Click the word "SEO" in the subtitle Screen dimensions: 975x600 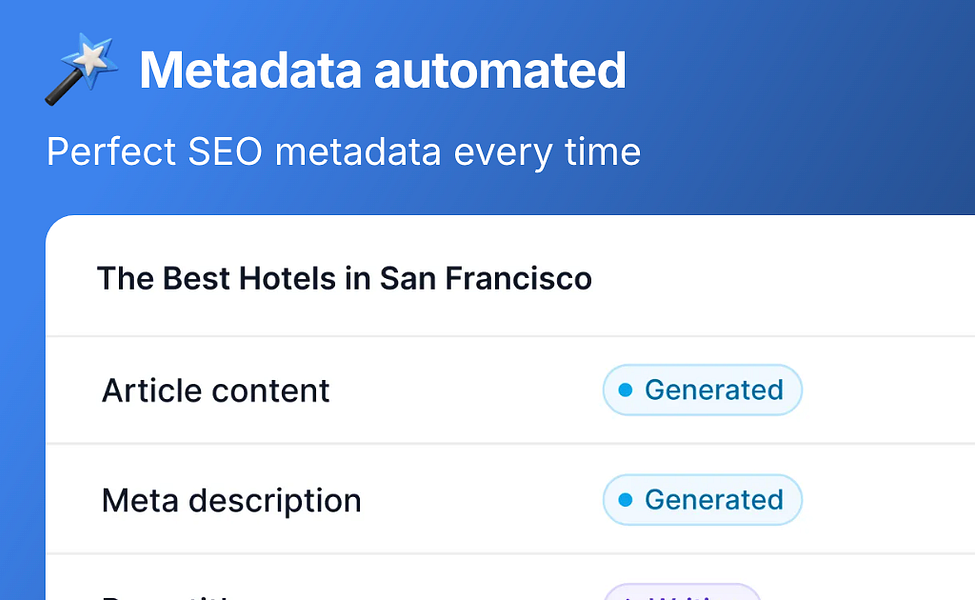pos(227,152)
